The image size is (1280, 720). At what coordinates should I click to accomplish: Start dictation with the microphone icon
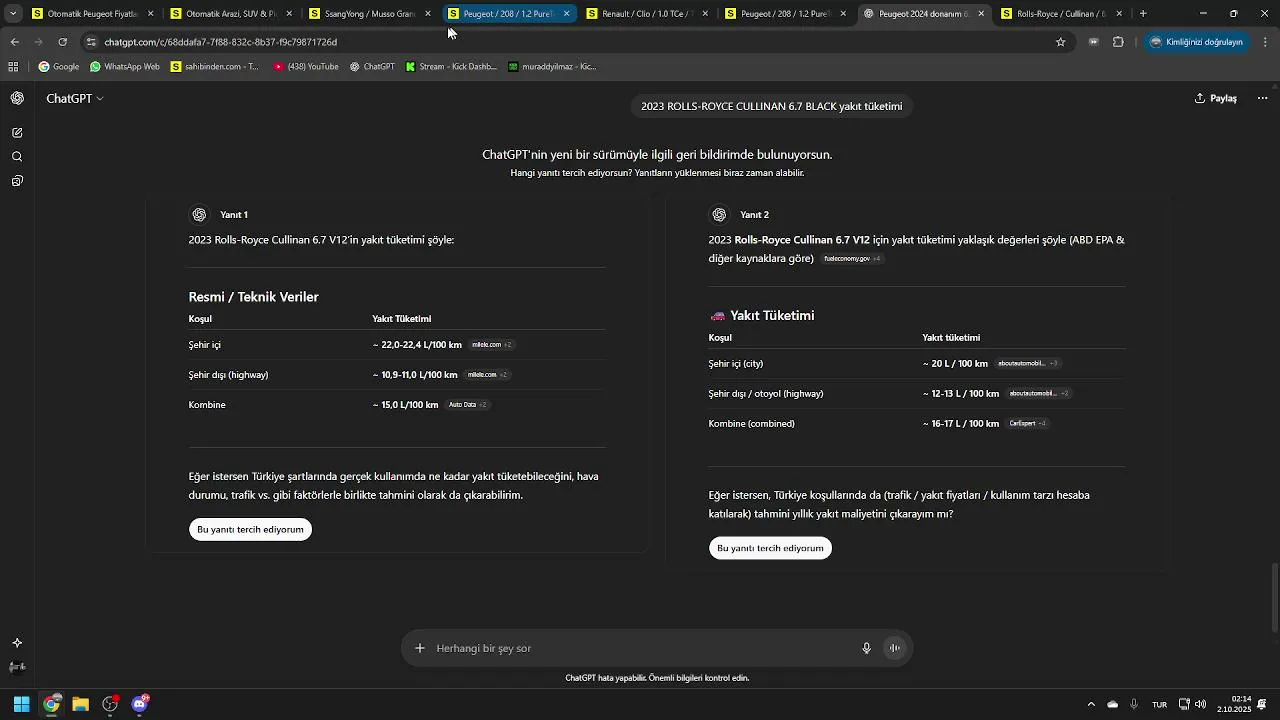(x=867, y=648)
